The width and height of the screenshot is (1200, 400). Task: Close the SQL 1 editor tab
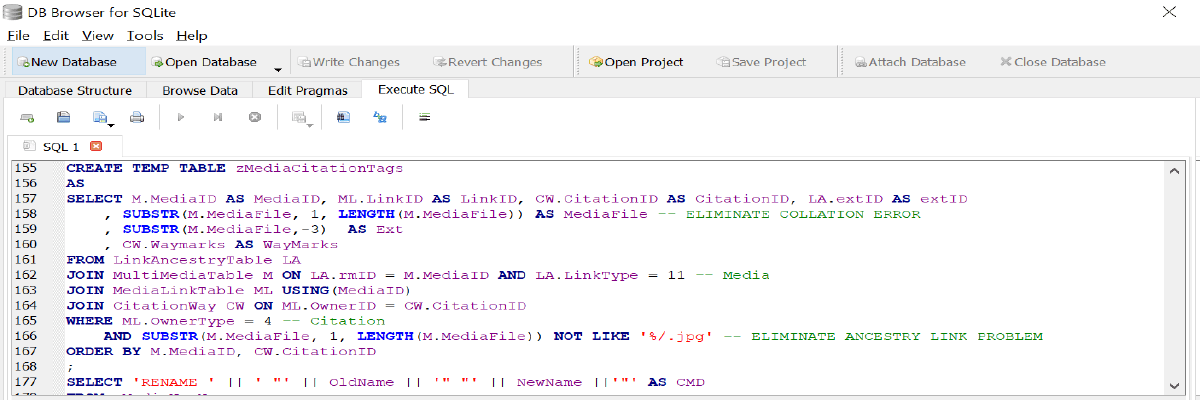96,146
